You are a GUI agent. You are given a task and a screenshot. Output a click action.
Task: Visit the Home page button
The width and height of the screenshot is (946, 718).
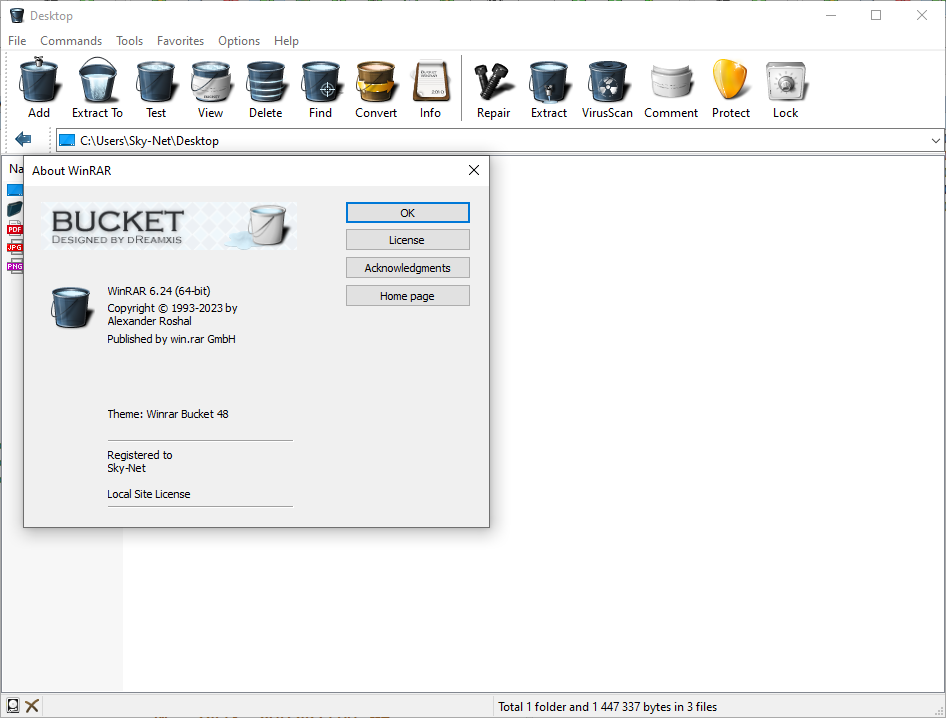point(408,296)
